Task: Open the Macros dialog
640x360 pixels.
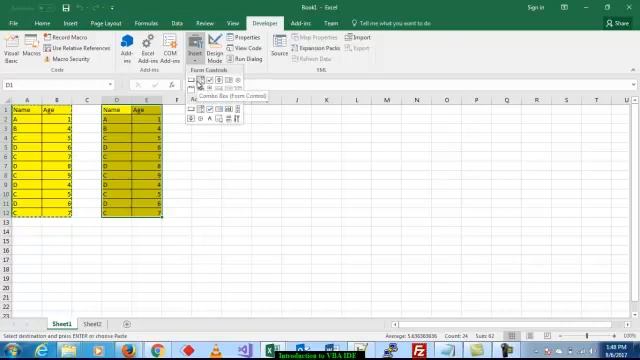Action: coord(31,46)
